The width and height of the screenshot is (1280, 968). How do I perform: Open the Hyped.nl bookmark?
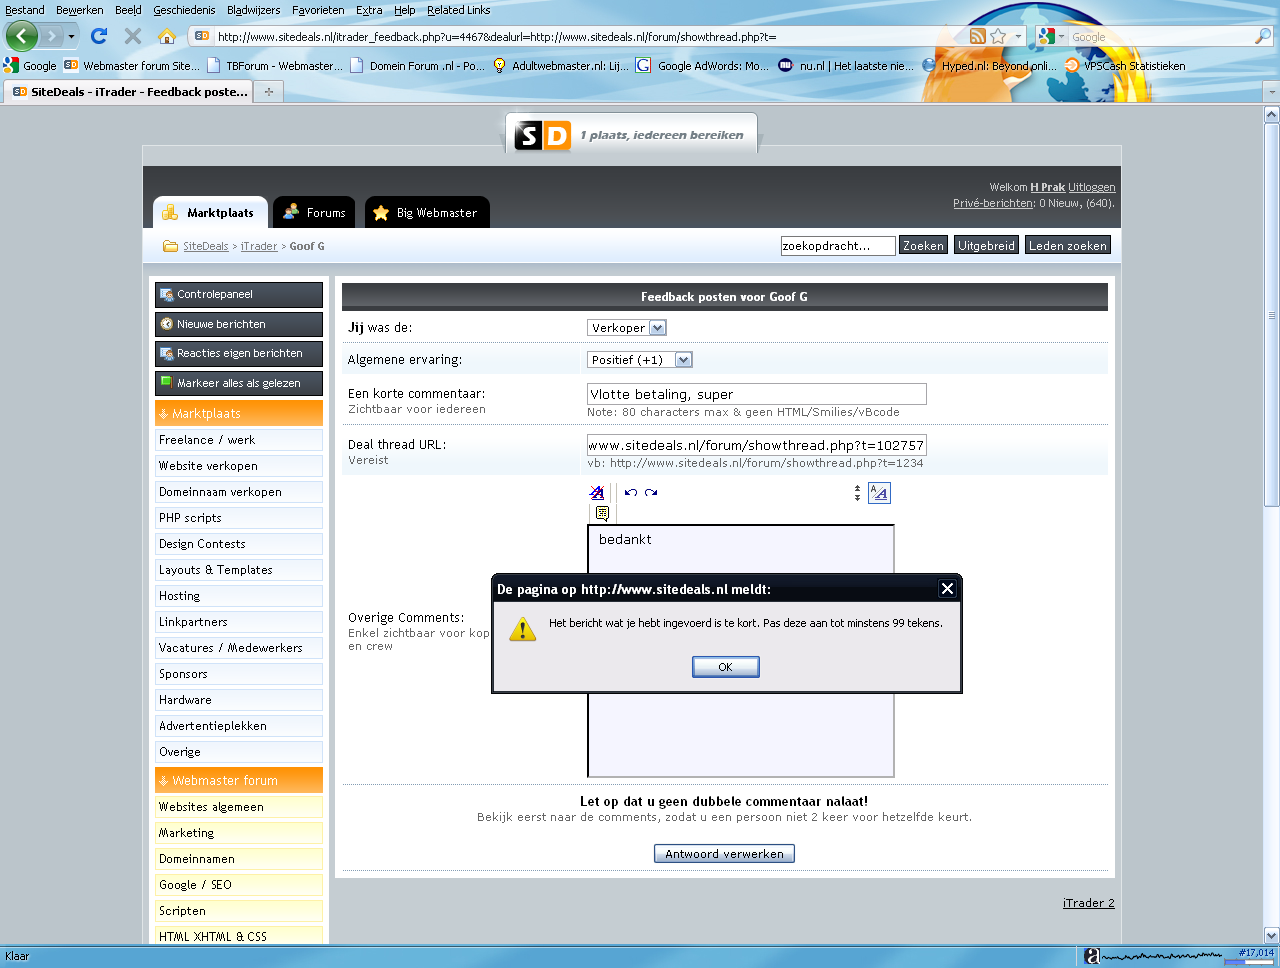(x=988, y=66)
